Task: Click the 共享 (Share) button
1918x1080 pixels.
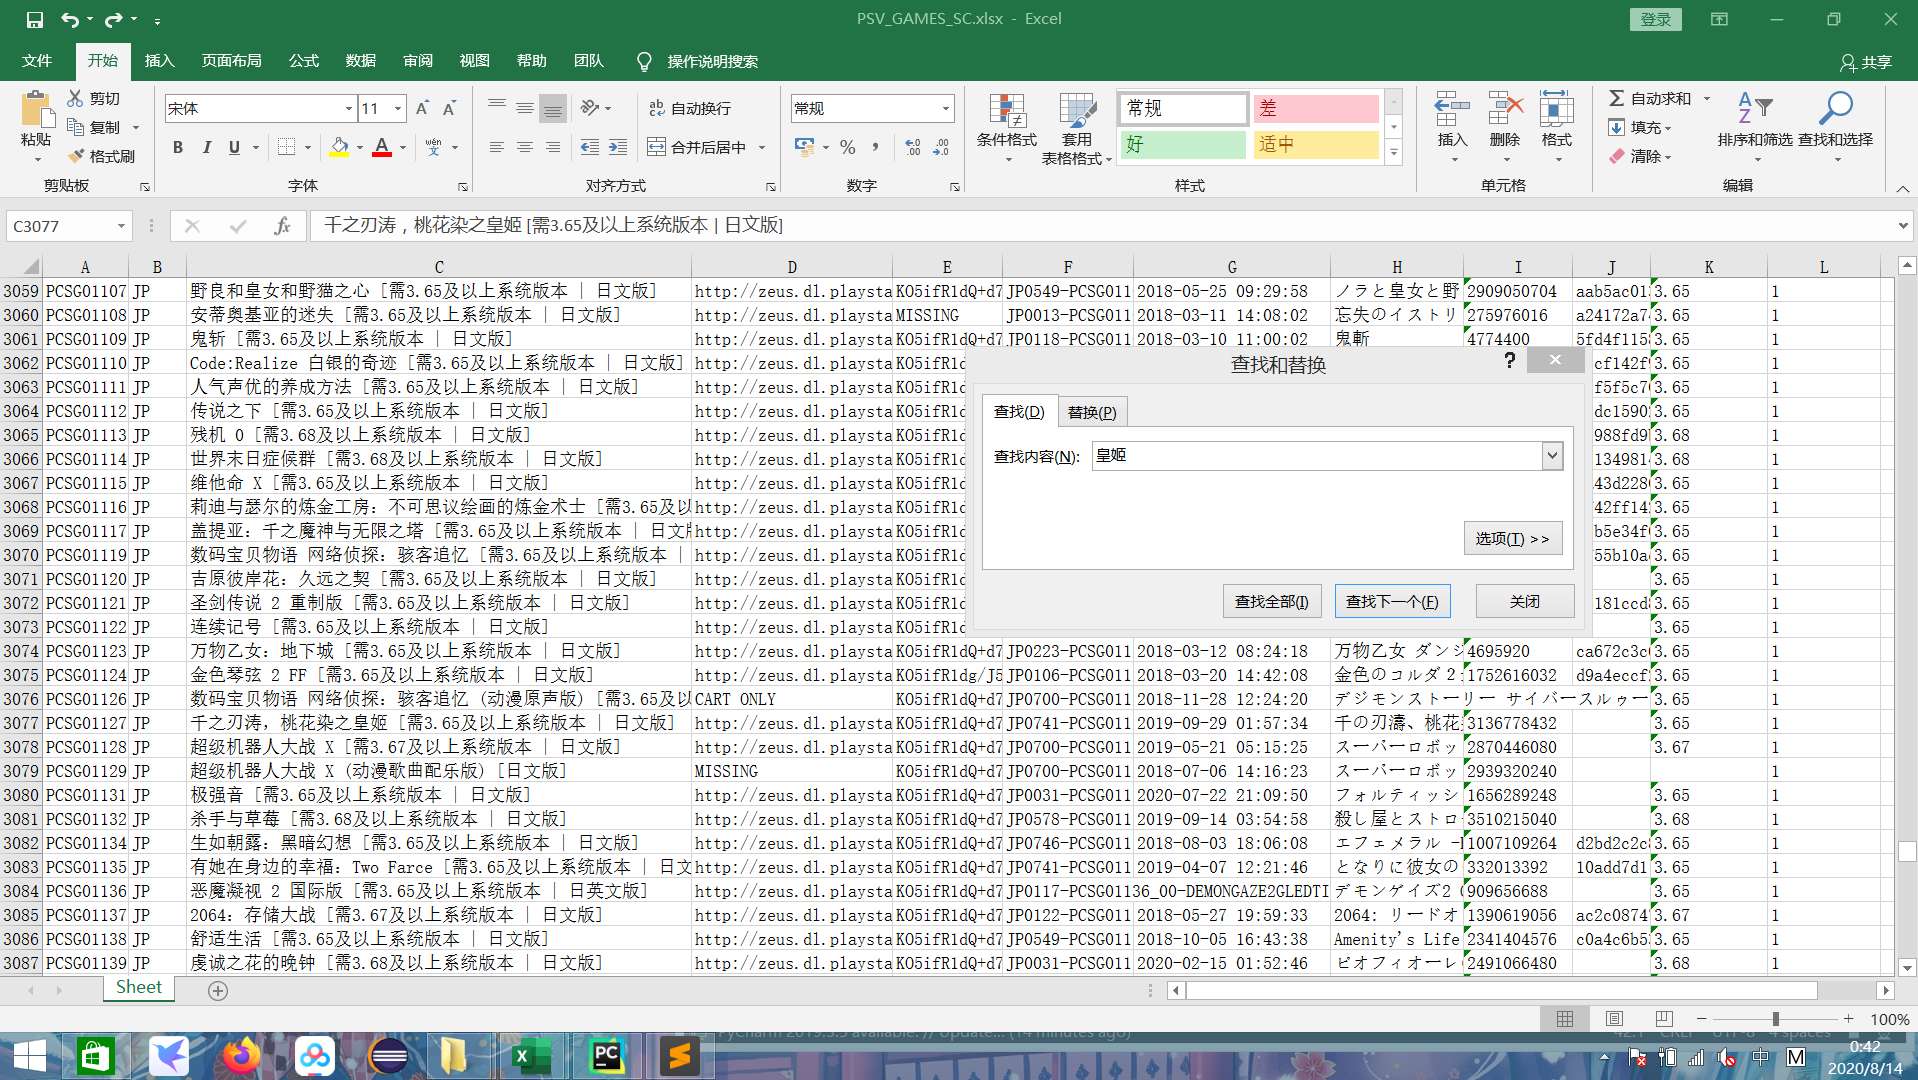Action: (1866, 62)
